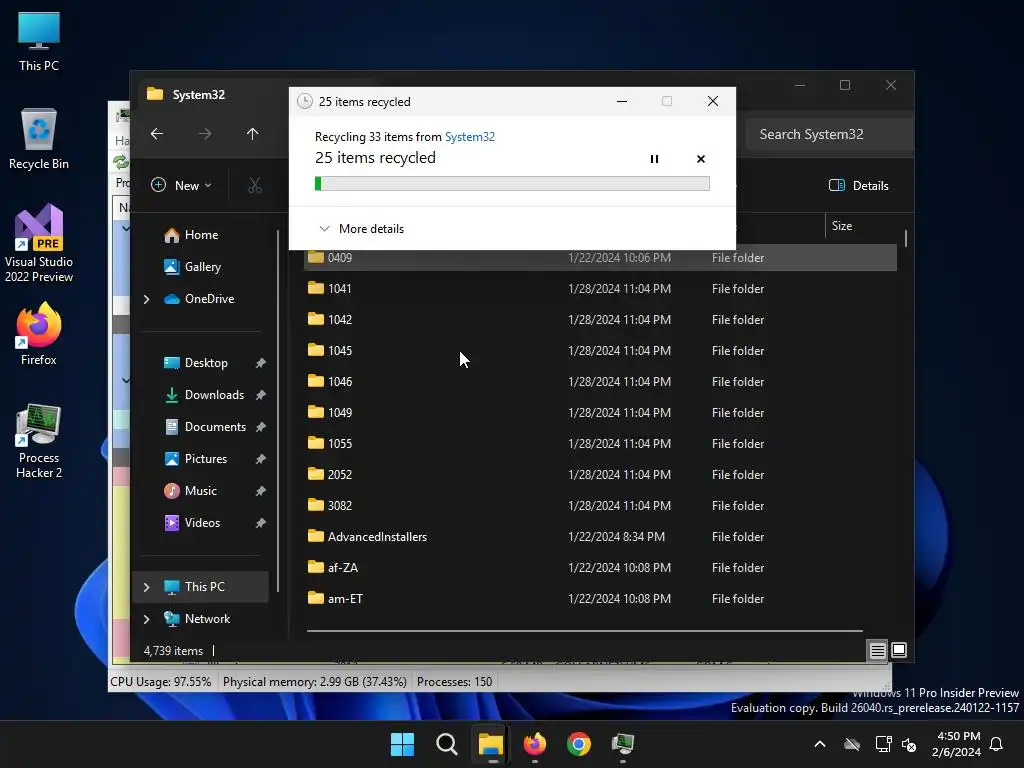Screen dimensions: 1024x768
Task: Expand This PC tree node
Action: 146,587
